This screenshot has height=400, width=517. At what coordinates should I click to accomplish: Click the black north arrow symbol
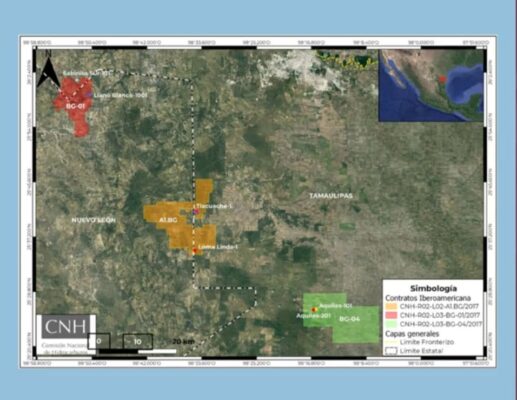coord(49,71)
